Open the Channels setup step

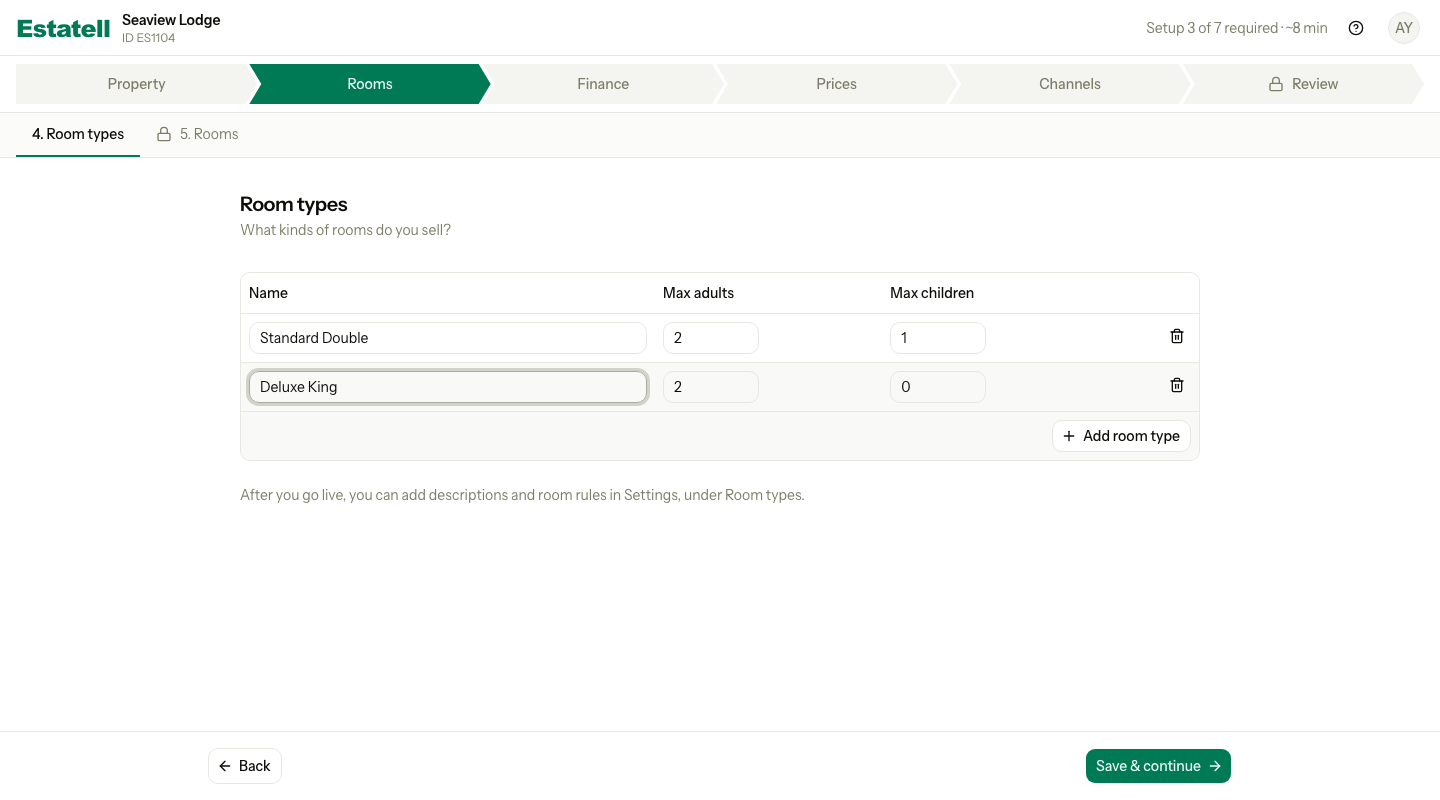click(1070, 84)
